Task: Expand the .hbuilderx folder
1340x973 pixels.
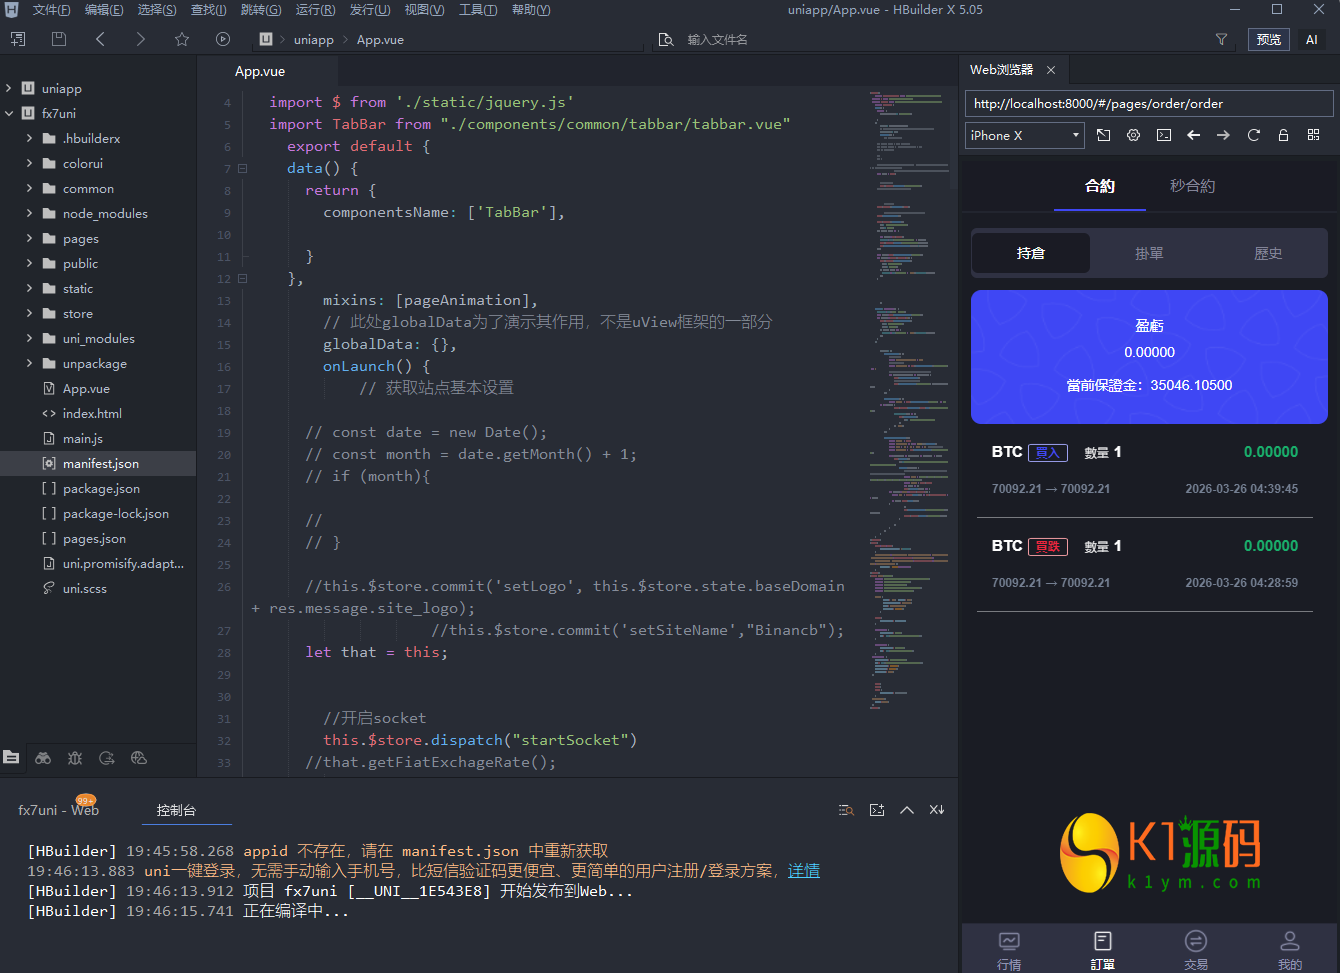Action: pos(29,139)
